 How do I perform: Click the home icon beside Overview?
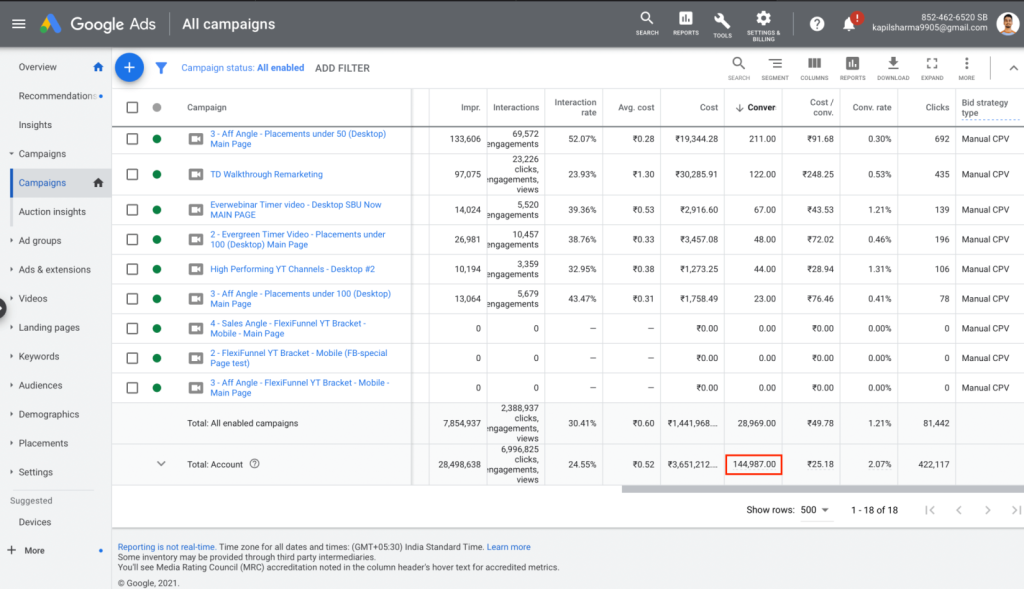(98, 67)
